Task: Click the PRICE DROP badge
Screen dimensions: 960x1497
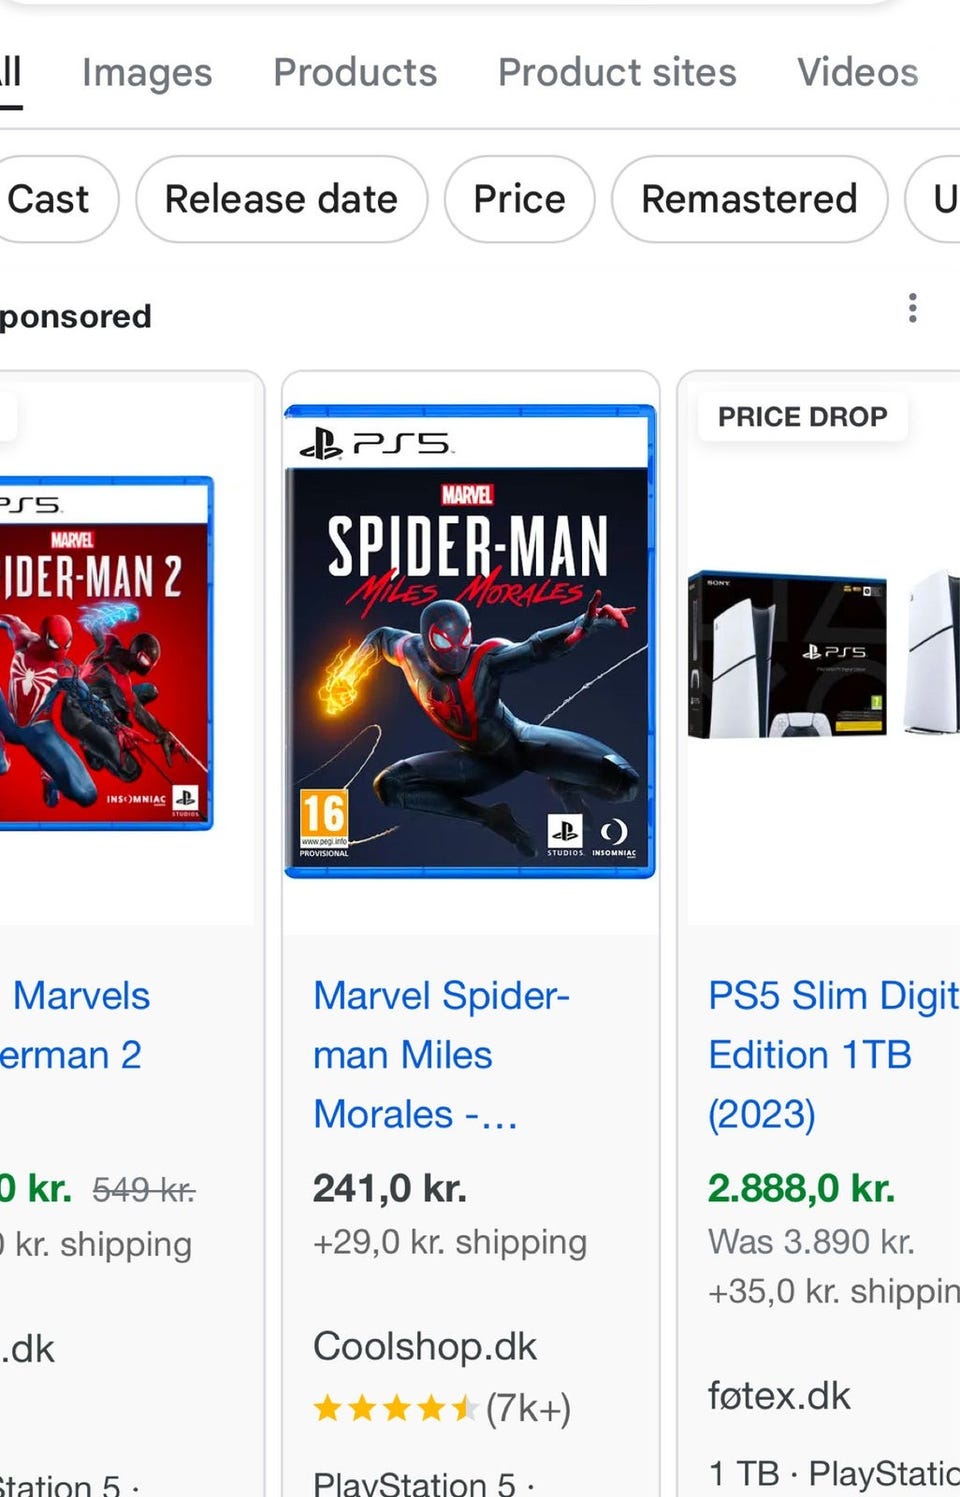Action: pyautogui.click(x=802, y=417)
